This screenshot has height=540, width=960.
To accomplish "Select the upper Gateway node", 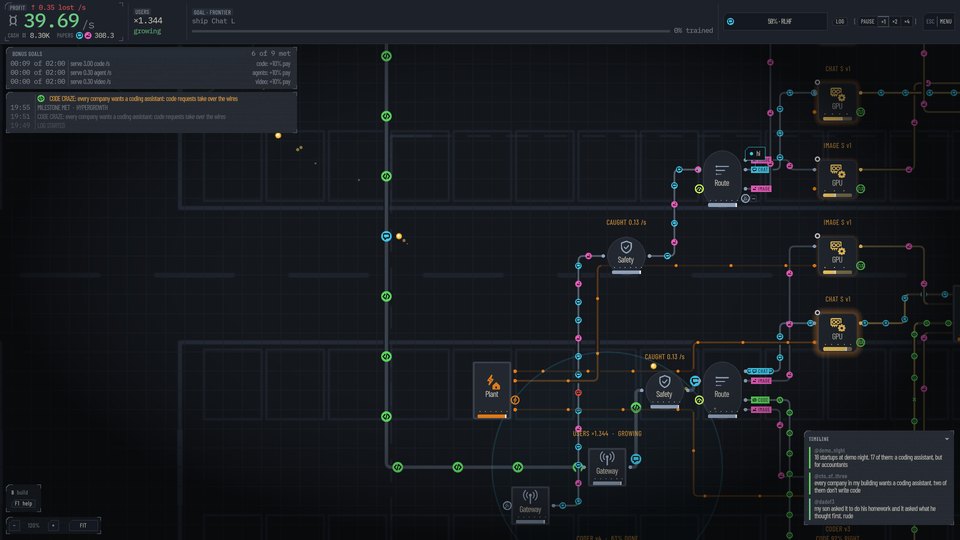I will 607,467.
